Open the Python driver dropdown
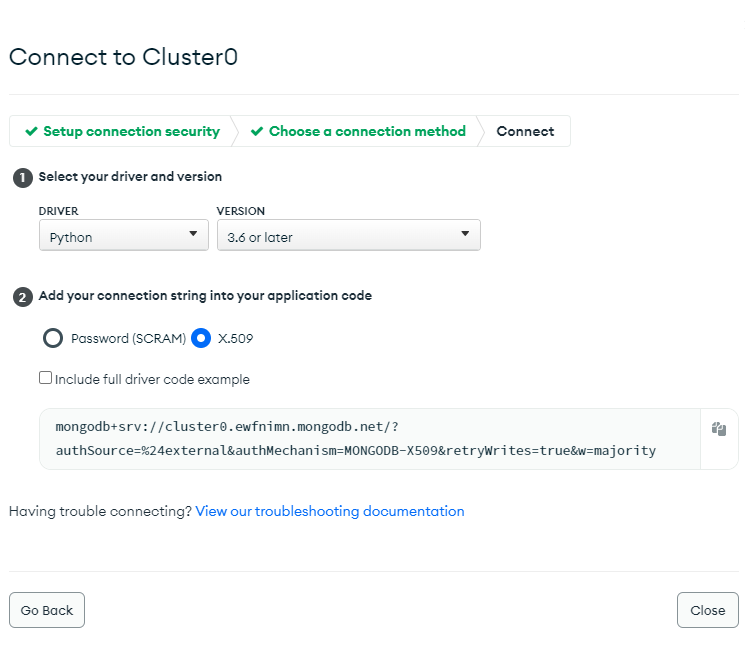Image resolution: width=745 pixels, height=654 pixels. coord(124,235)
